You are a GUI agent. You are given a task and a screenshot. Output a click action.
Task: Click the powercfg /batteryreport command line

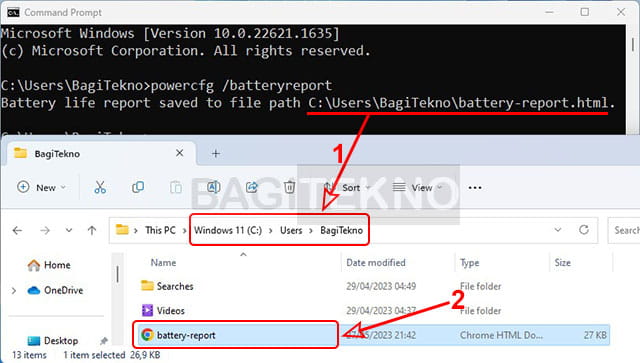click(241, 85)
